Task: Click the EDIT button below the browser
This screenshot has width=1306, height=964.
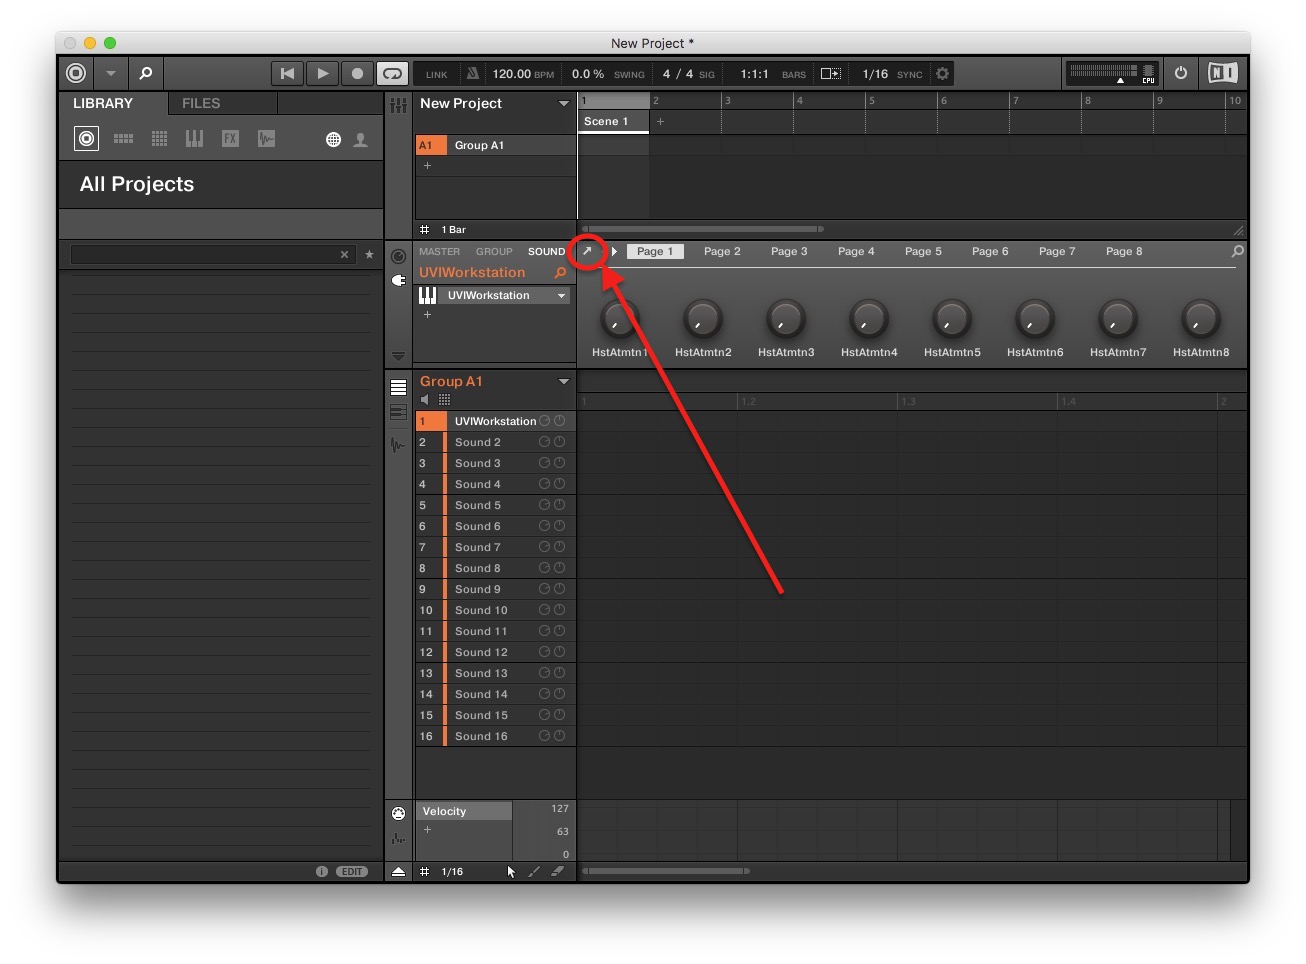Action: click(x=351, y=871)
